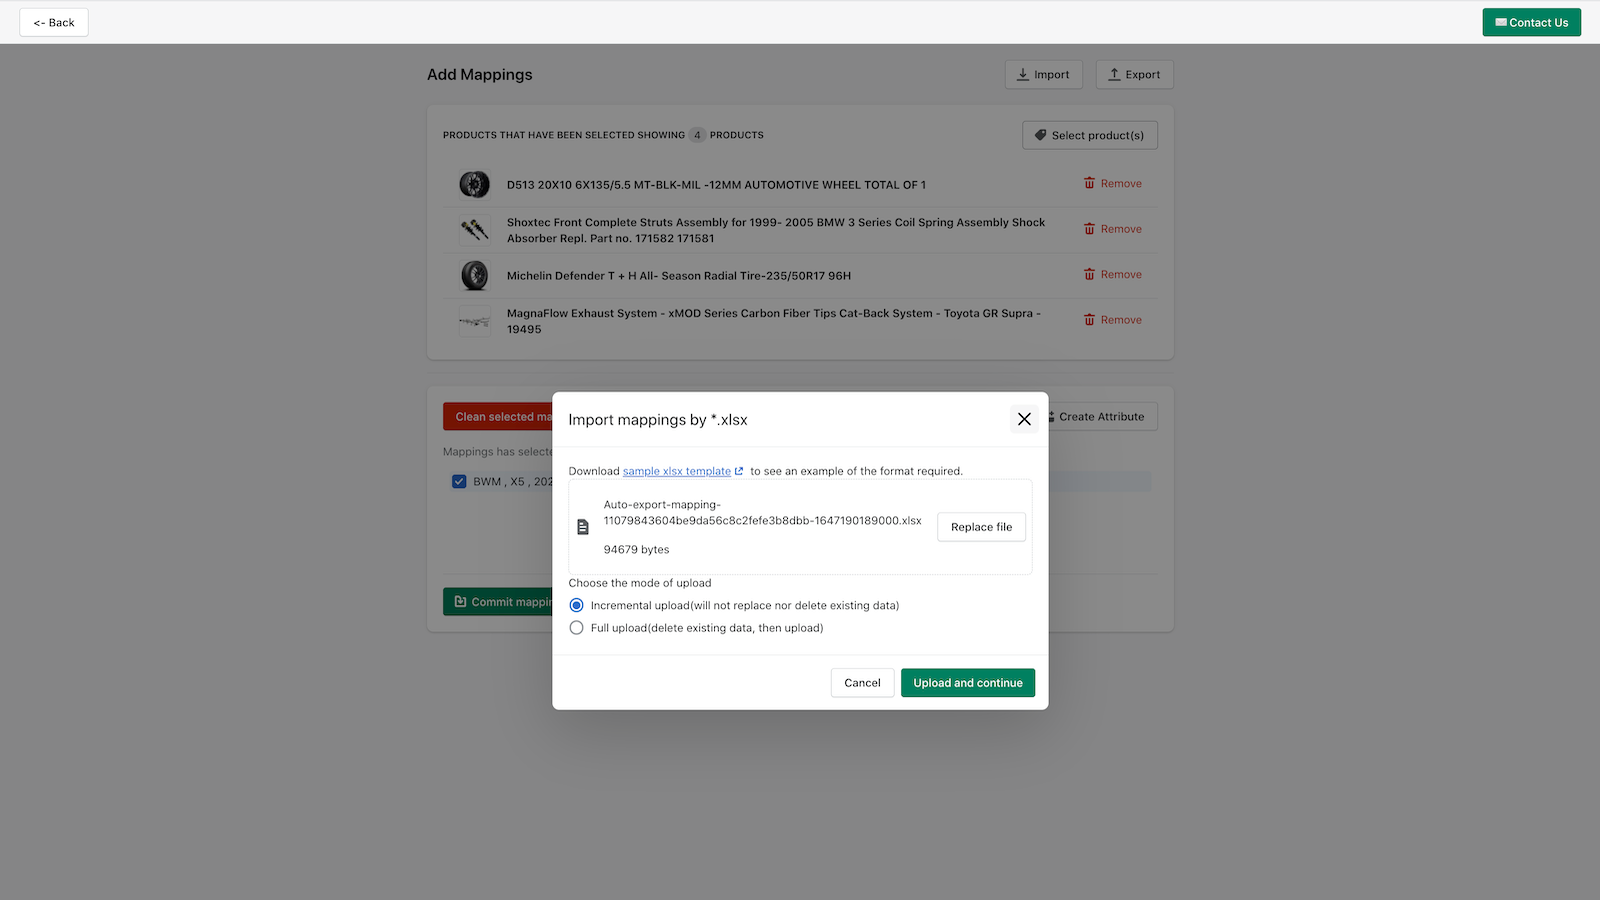The image size is (1600, 900).
Task: Click Replace file for the mapping spreadsheet
Action: pyautogui.click(x=981, y=527)
